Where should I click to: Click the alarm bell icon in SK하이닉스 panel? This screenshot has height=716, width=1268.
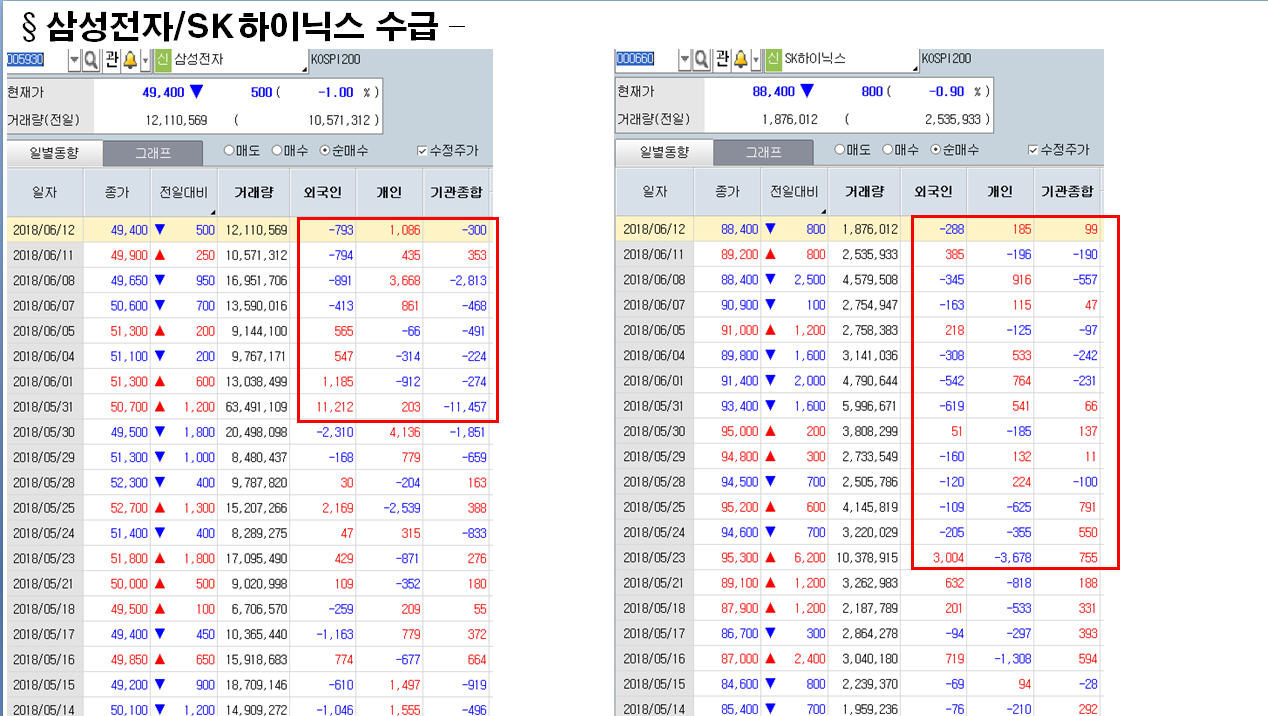pyautogui.click(x=740, y=60)
